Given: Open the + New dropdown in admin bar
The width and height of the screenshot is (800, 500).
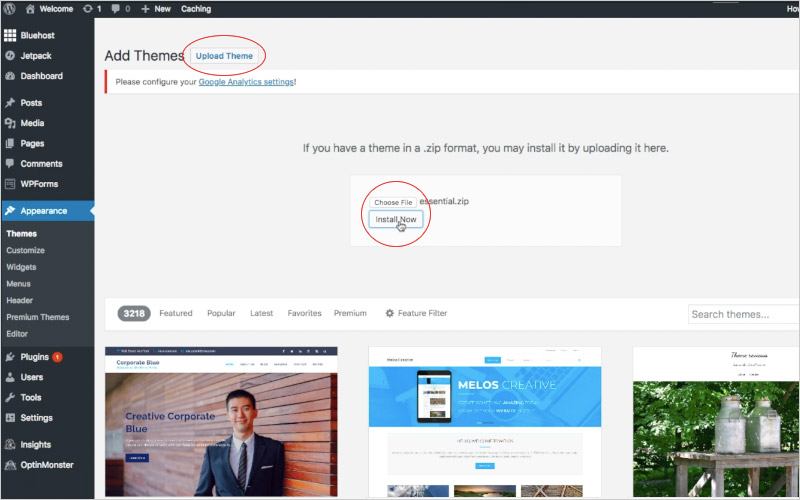Looking at the screenshot, I should [x=156, y=9].
